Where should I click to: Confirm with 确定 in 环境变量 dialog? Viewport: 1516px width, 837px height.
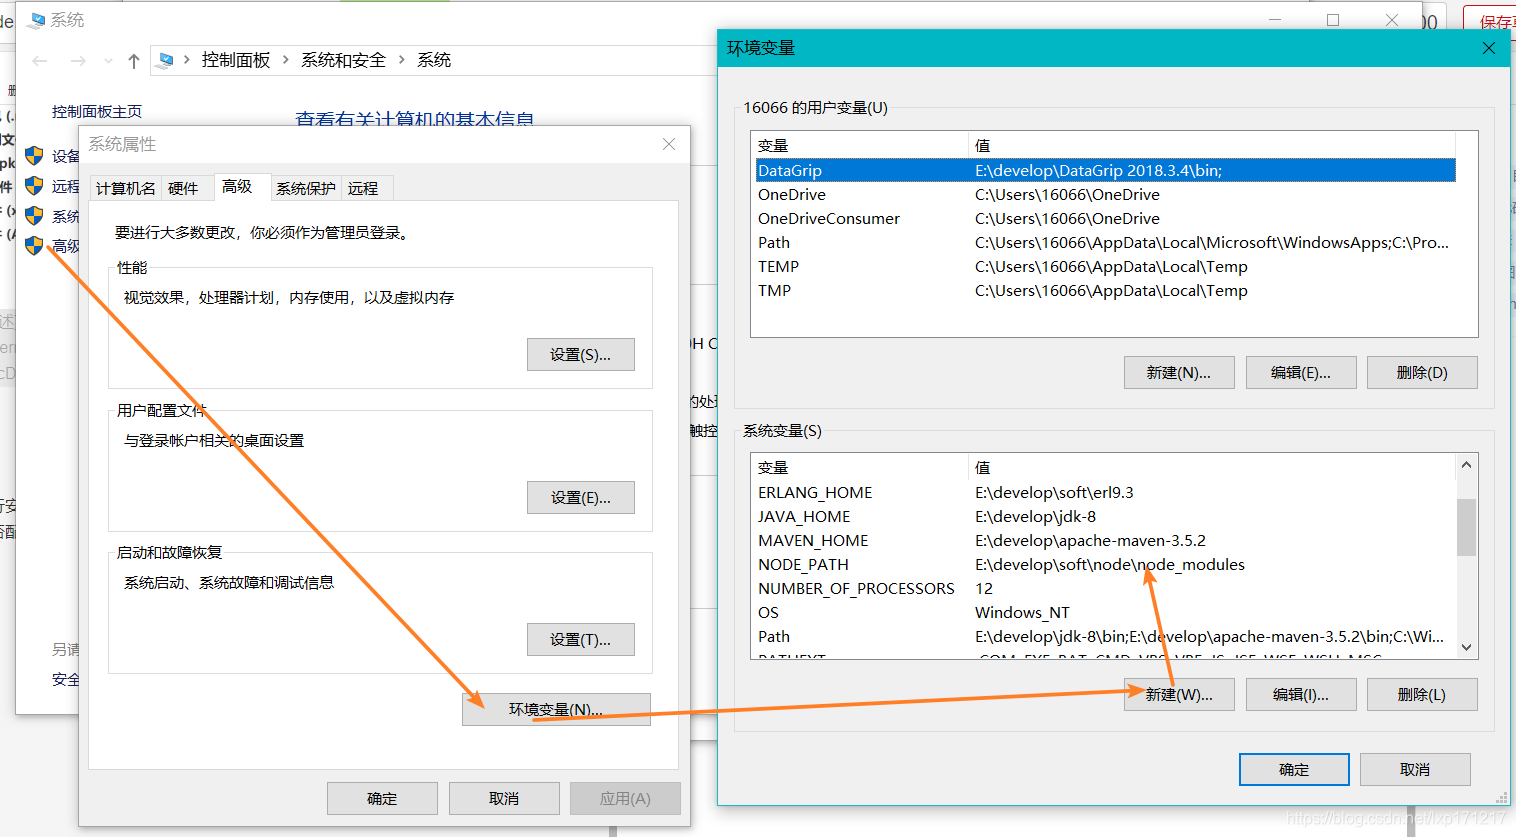click(x=1294, y=769)
